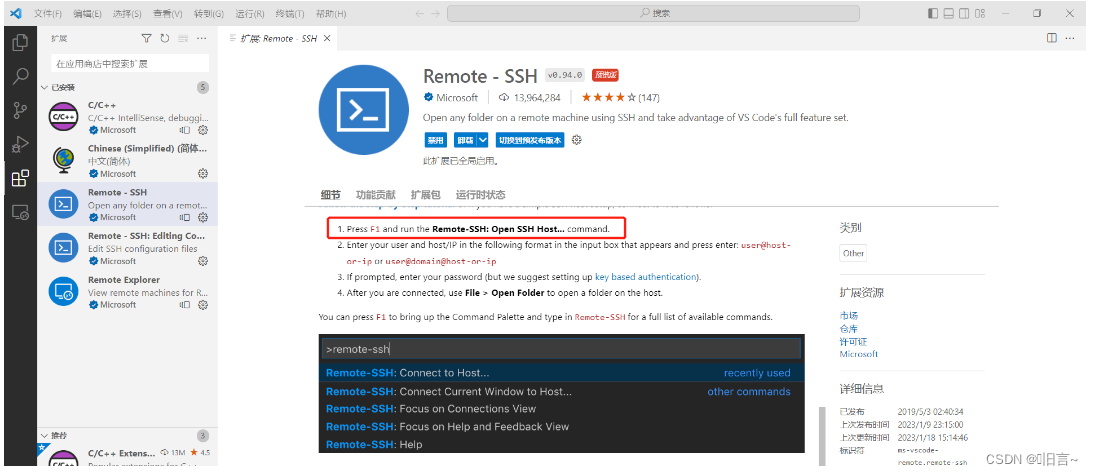Split the editor to the right
The width and height of the screenshot is (1093, 475).
click(1051, 38)
